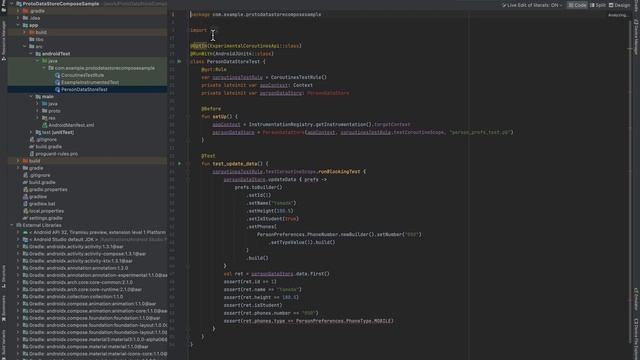Expand the proto folder

coord(38,111)
